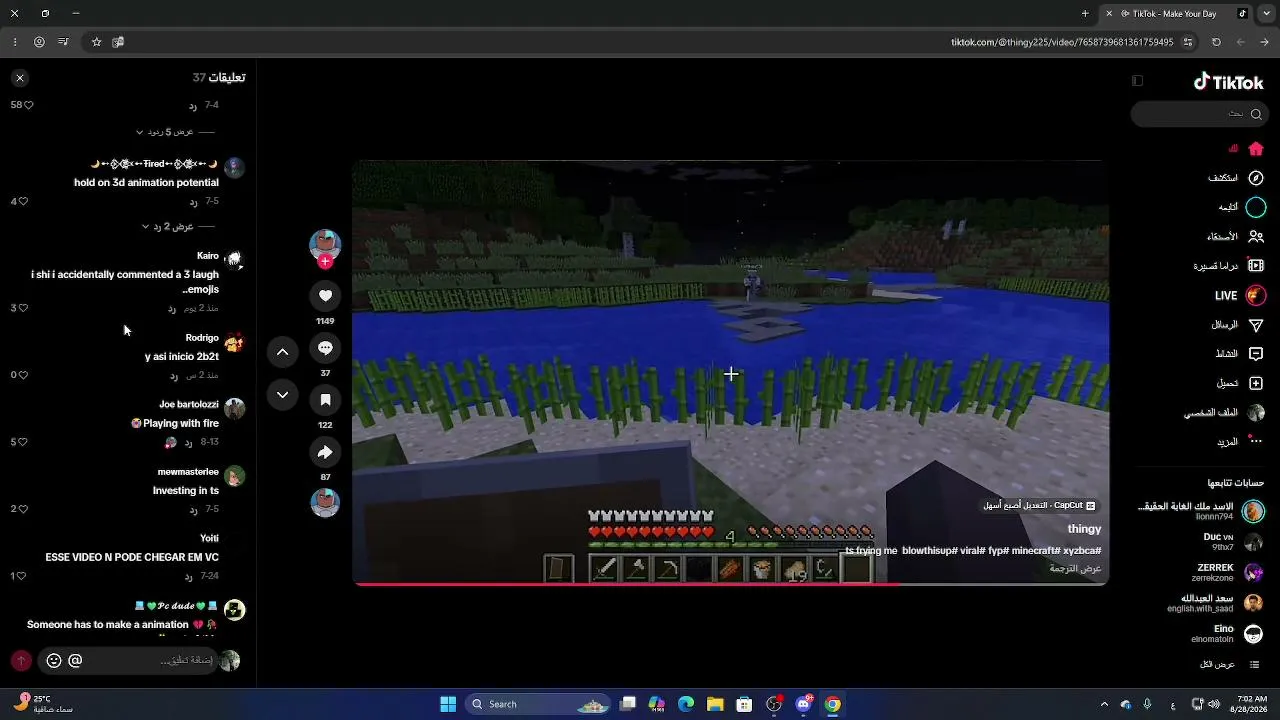Viewport: 1280px width, 720px height.
Task: Open More (المزيد) three-dots menu
Action: (x=1256, y=441)
